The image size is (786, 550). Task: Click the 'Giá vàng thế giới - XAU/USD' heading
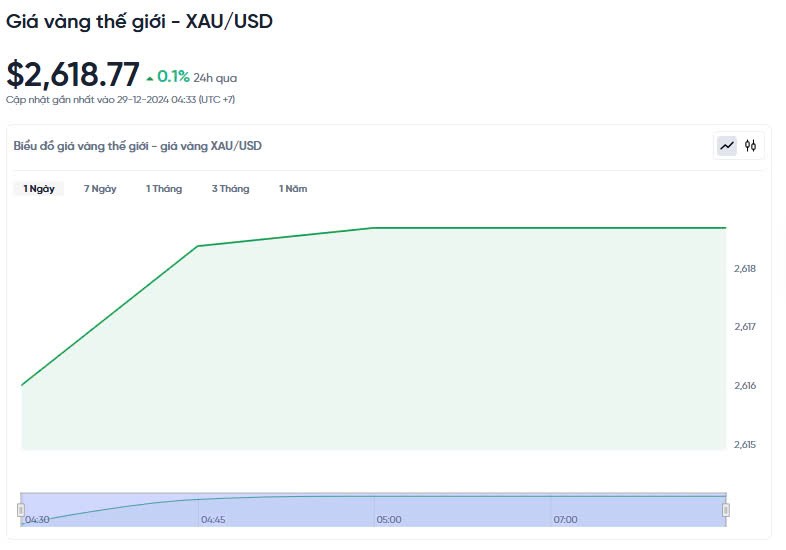139,21
